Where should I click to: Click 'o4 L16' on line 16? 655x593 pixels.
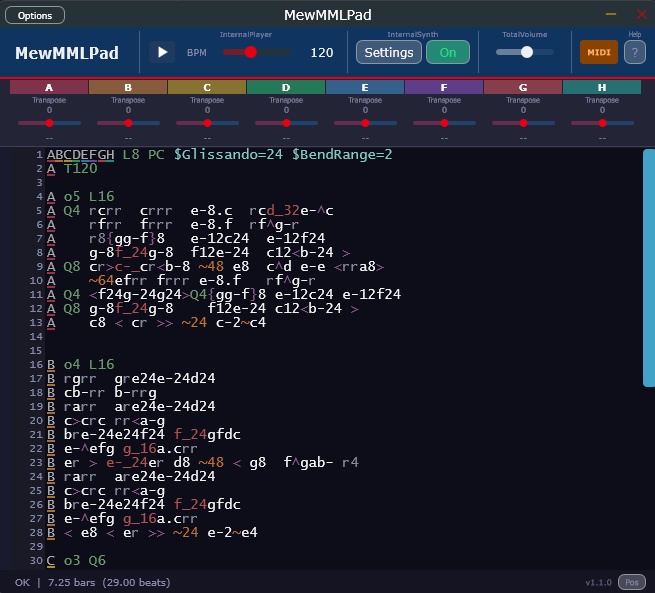click(89, 364)
